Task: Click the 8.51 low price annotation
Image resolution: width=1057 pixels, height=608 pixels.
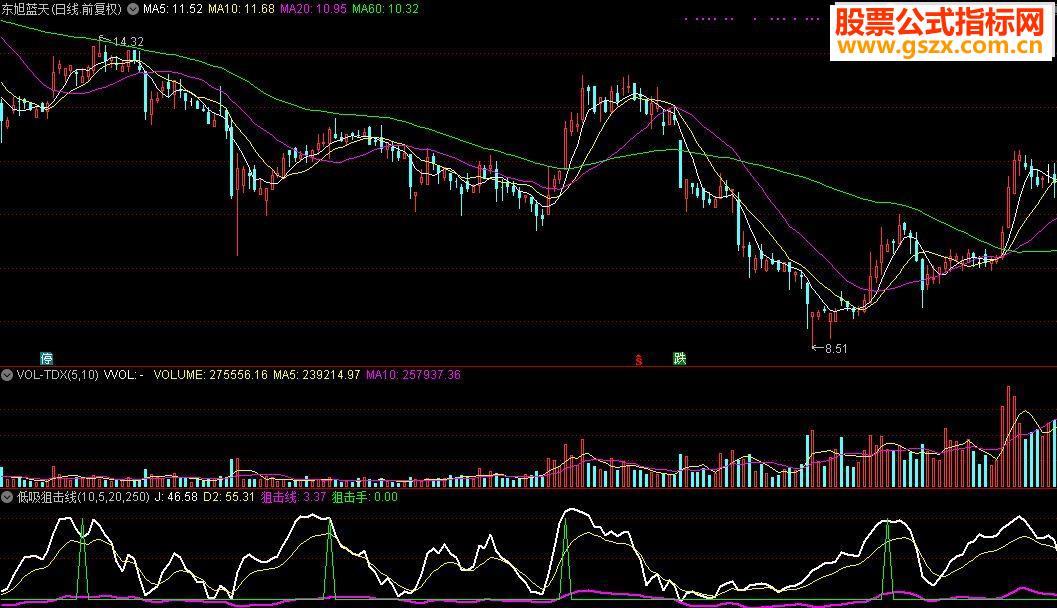Action: 836,348
